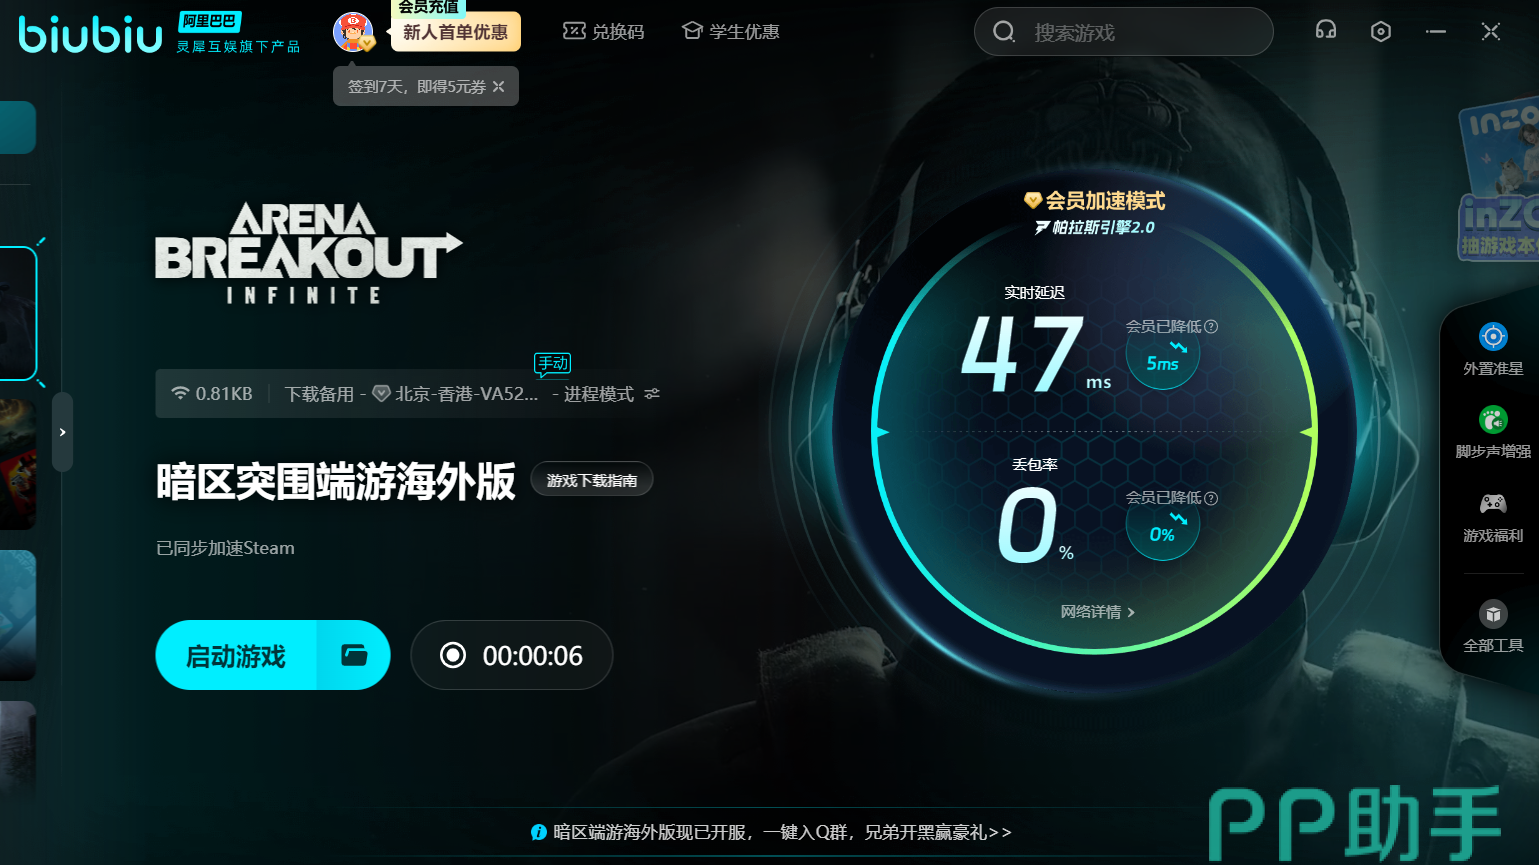The image size is (1539, 865).
Task: Open game folder icon beside 启动游戏
Action: pos(354,655)
